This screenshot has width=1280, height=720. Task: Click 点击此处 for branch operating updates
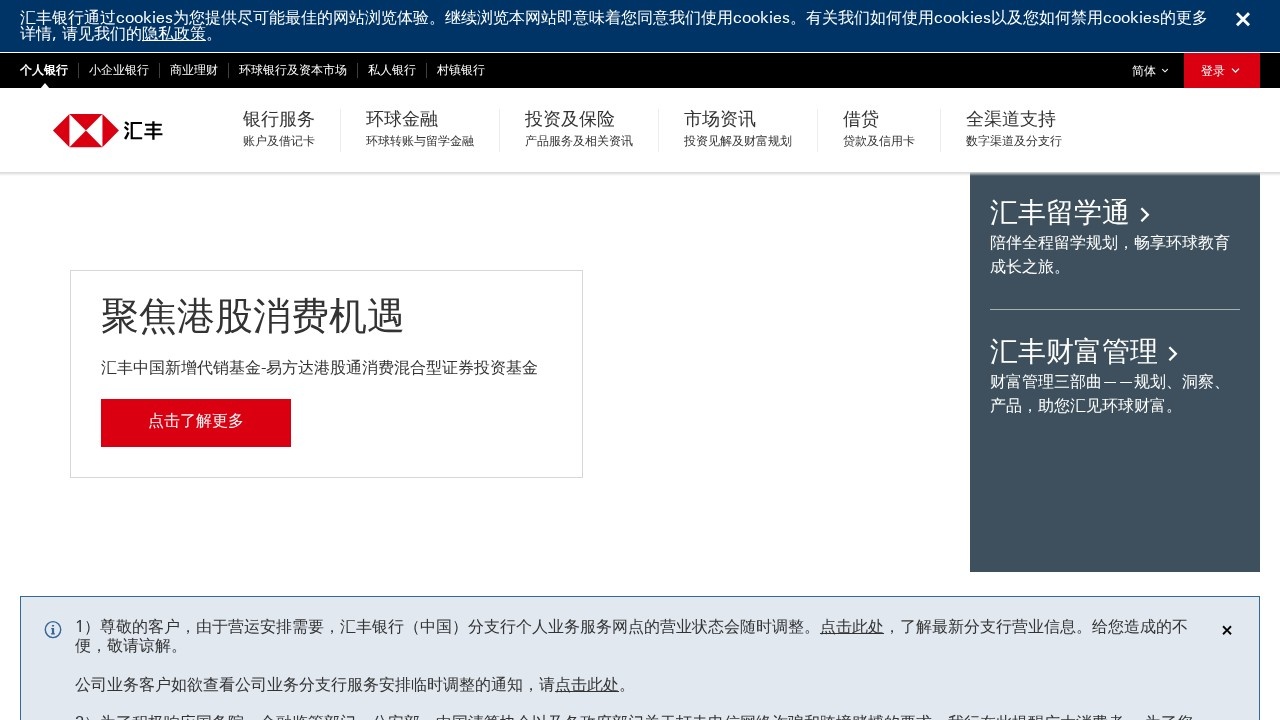pyautogui.click(x=851, y=627)
